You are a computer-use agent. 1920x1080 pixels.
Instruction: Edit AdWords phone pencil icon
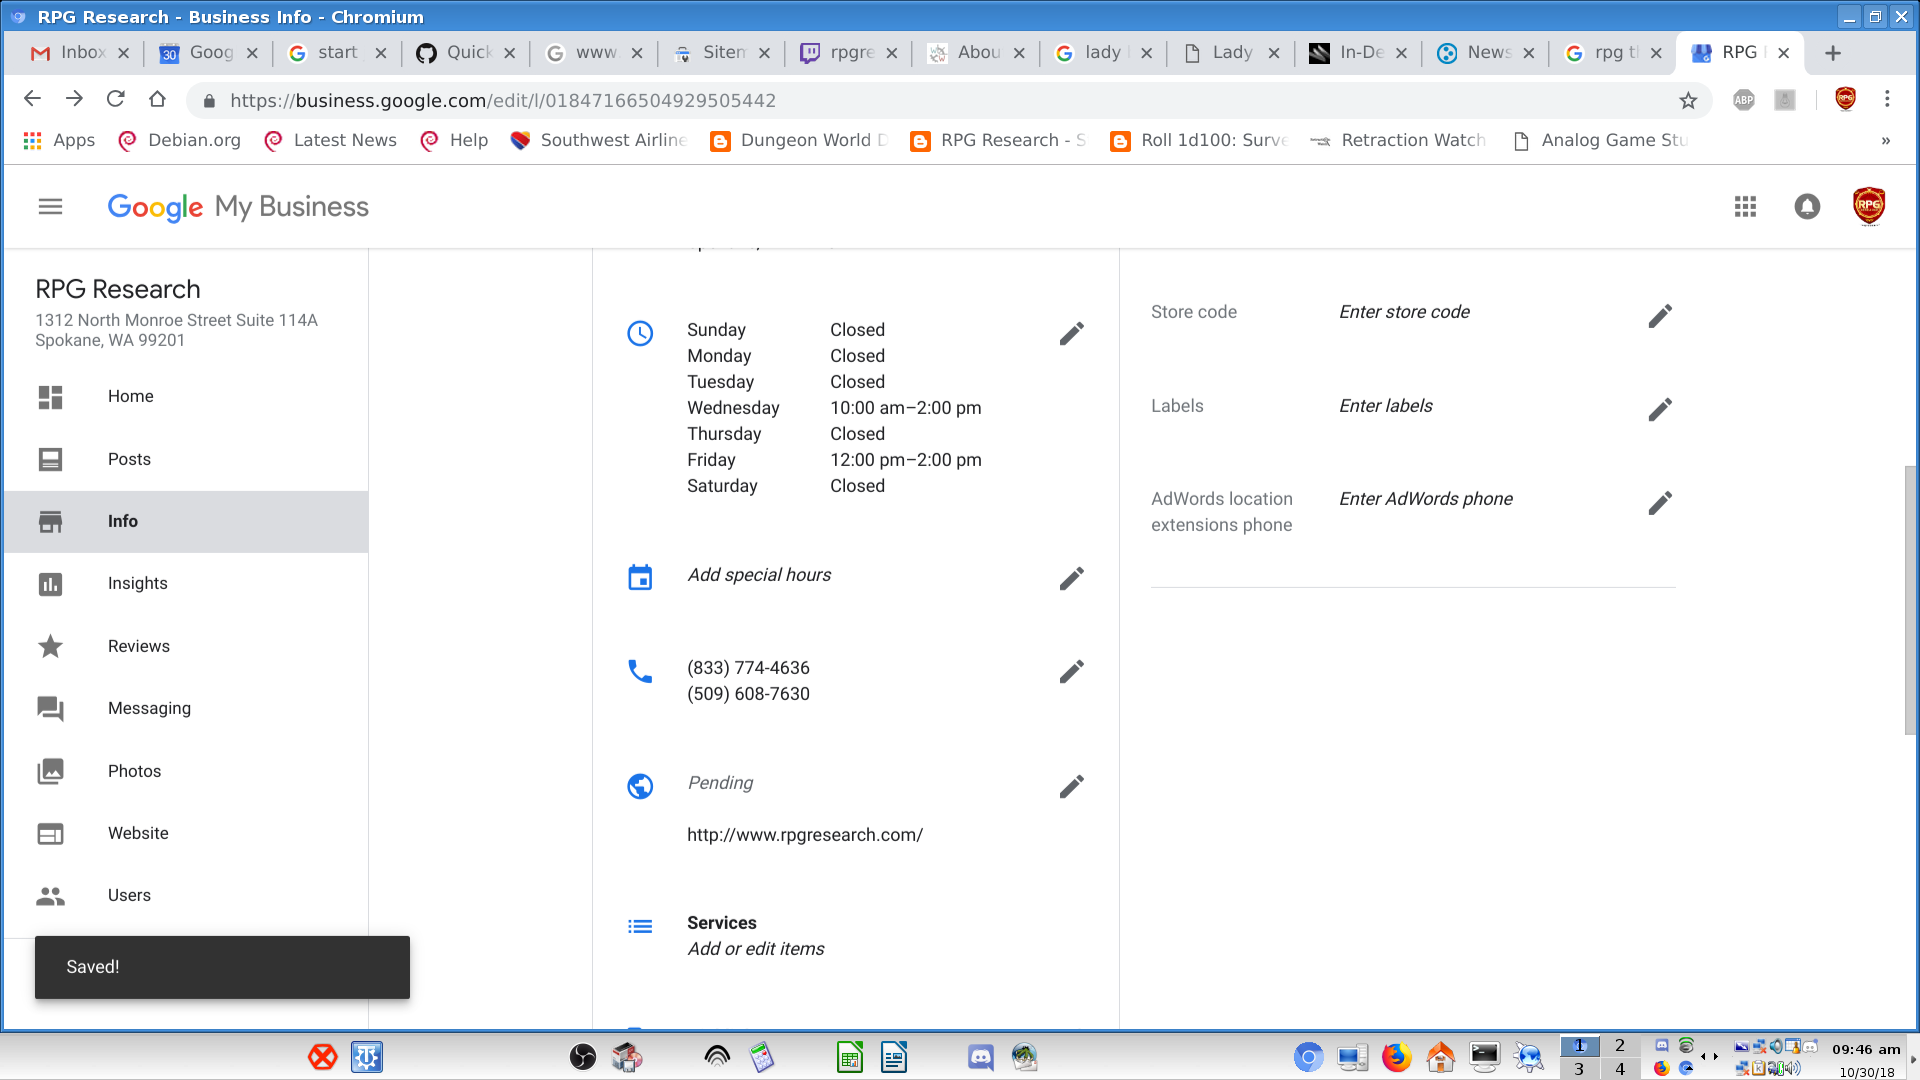1660,503
